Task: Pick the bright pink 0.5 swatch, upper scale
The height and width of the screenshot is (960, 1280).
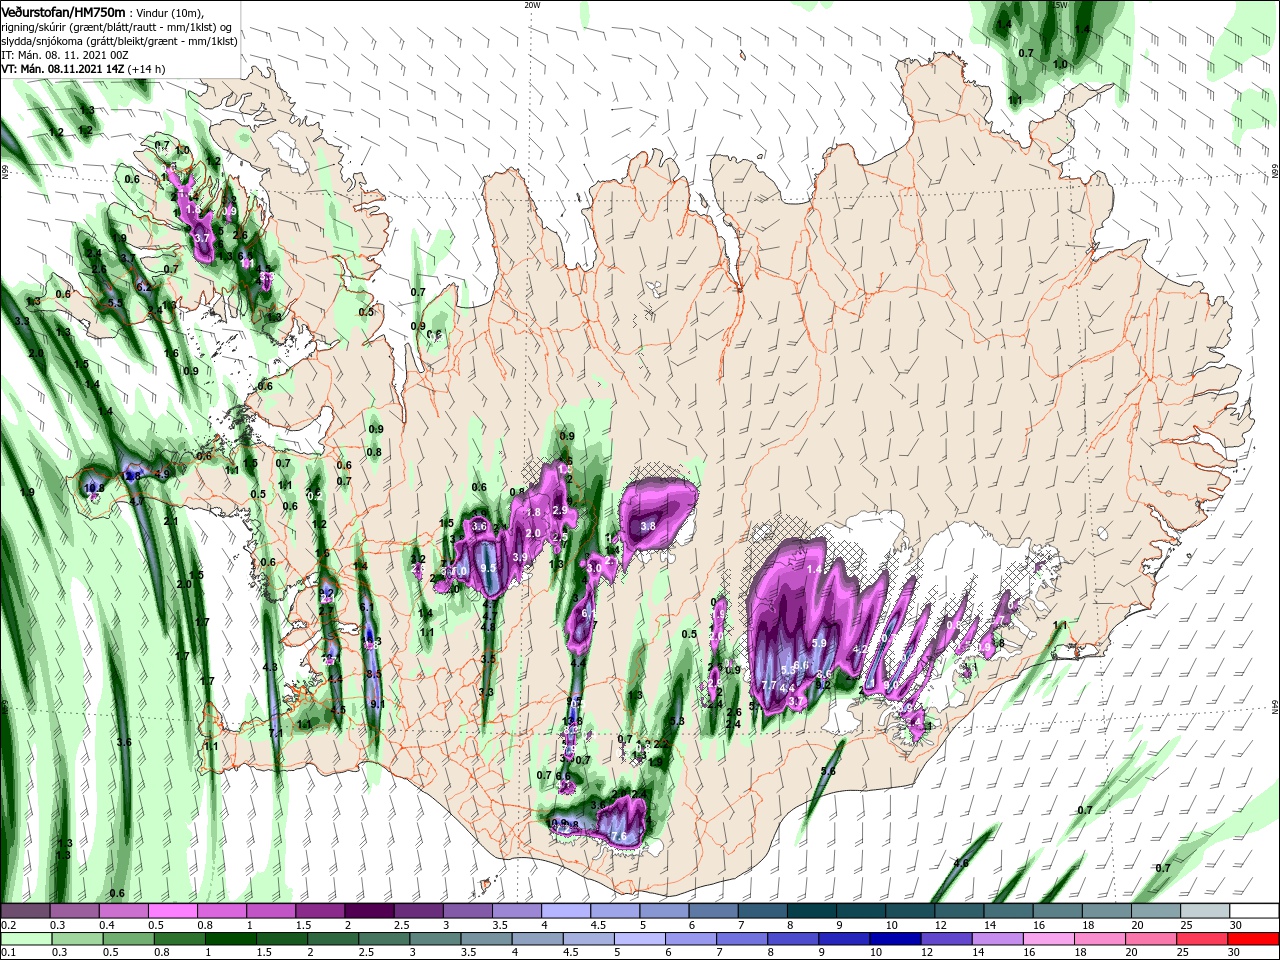Action: [172, 911]
